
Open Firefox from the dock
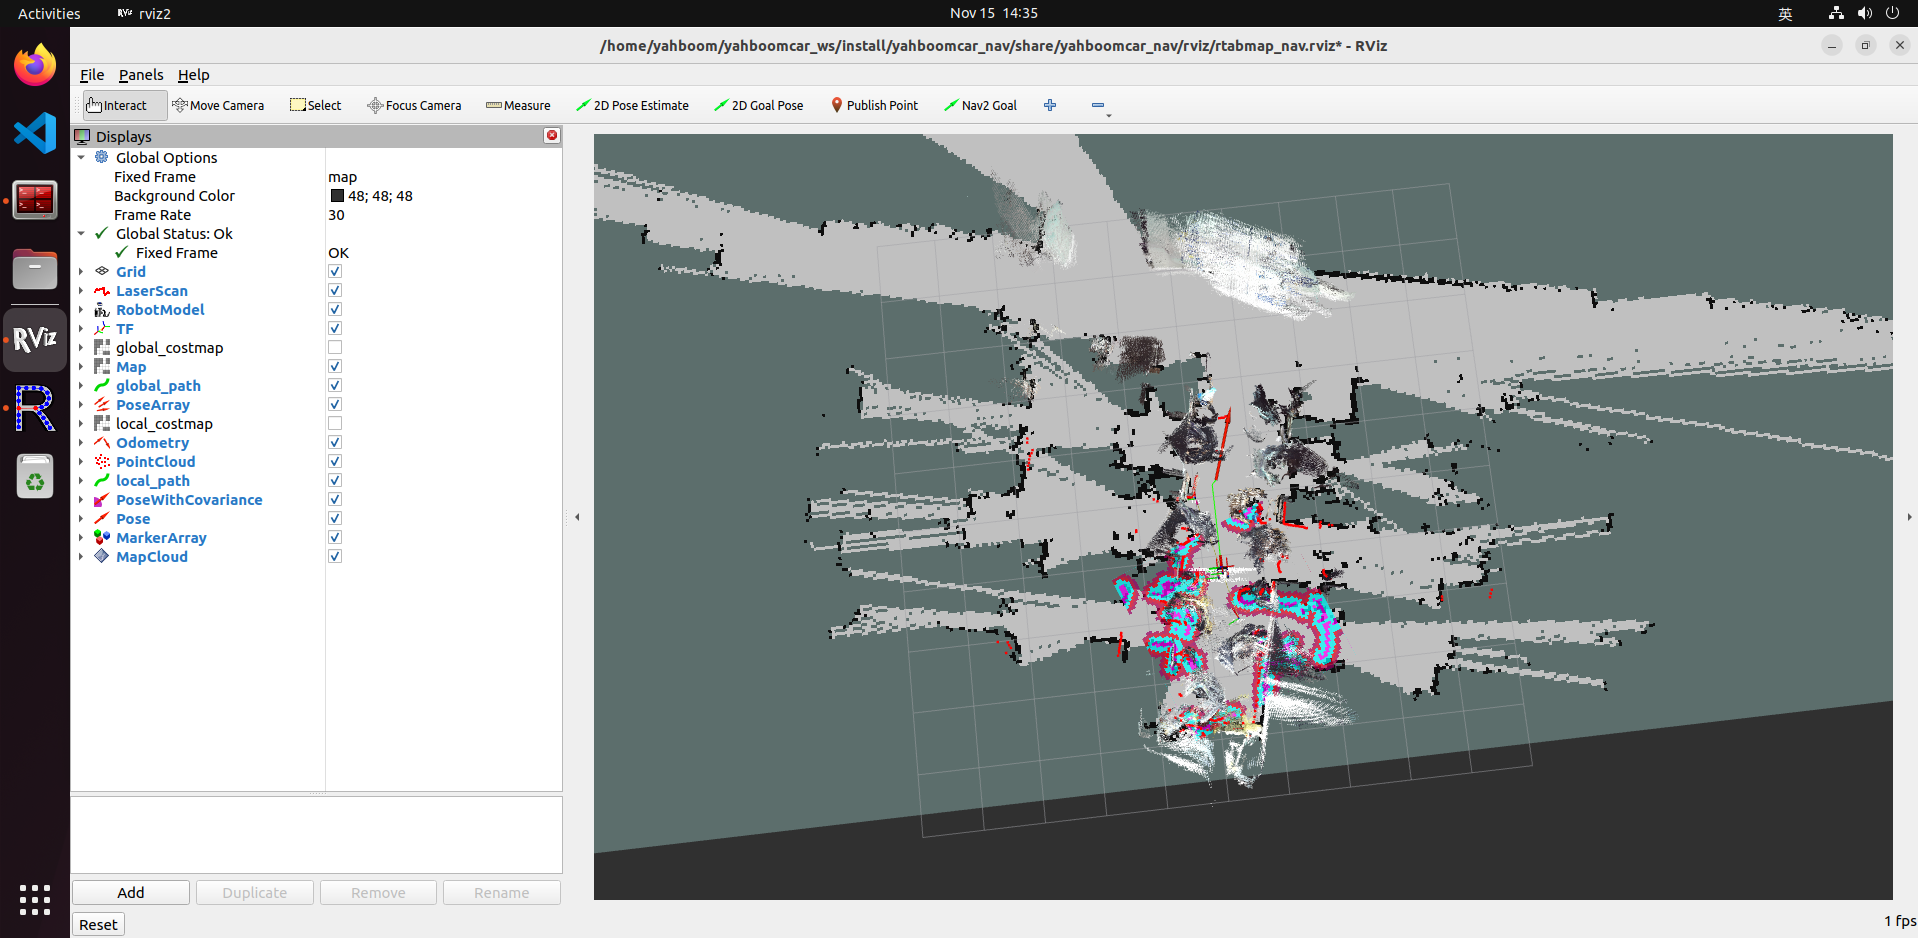coord(35,66)
